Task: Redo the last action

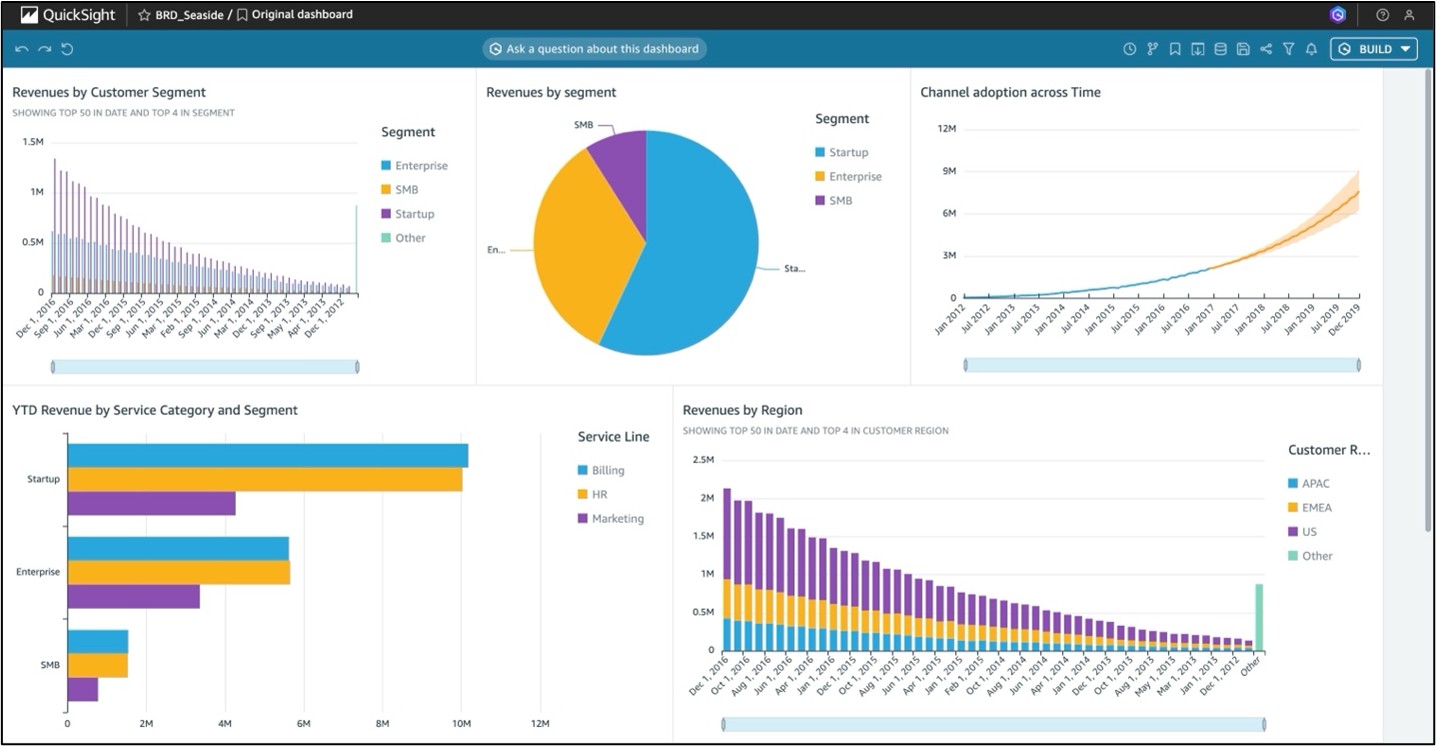Action: click(x=44, y=49)
